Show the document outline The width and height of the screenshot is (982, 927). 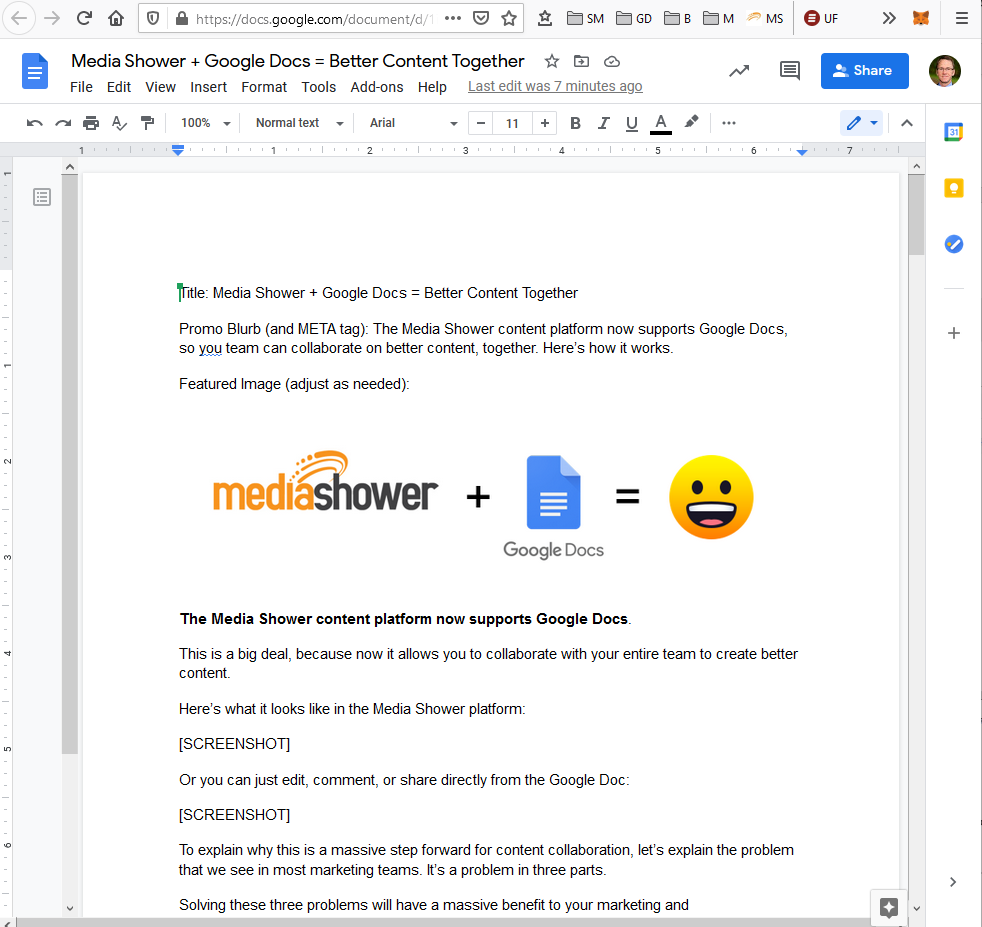[42, 197]
